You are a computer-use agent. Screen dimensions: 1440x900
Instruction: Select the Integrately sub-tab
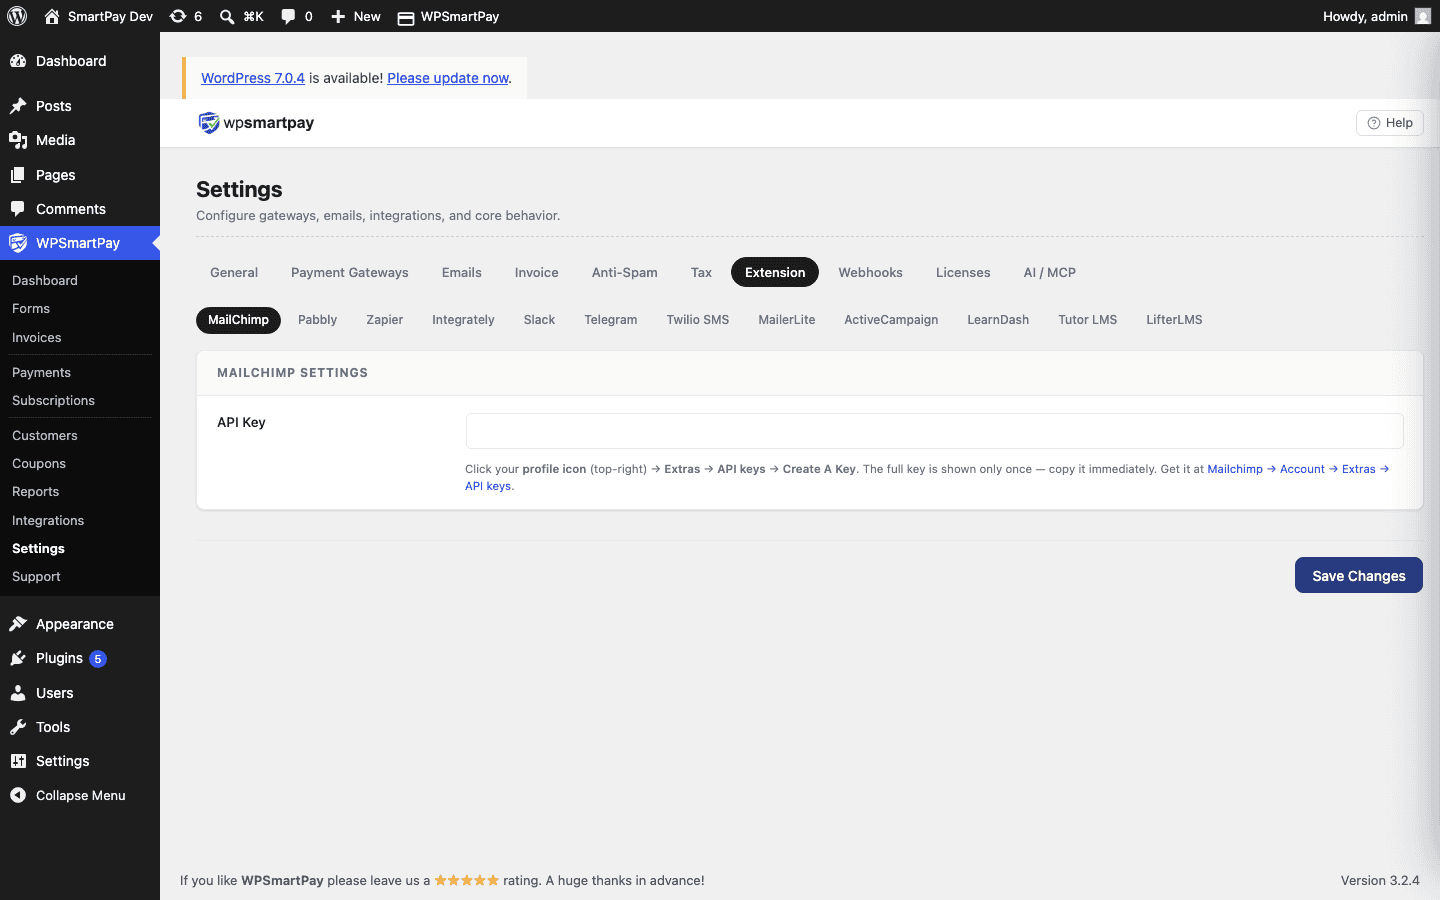tap(463, 320)
